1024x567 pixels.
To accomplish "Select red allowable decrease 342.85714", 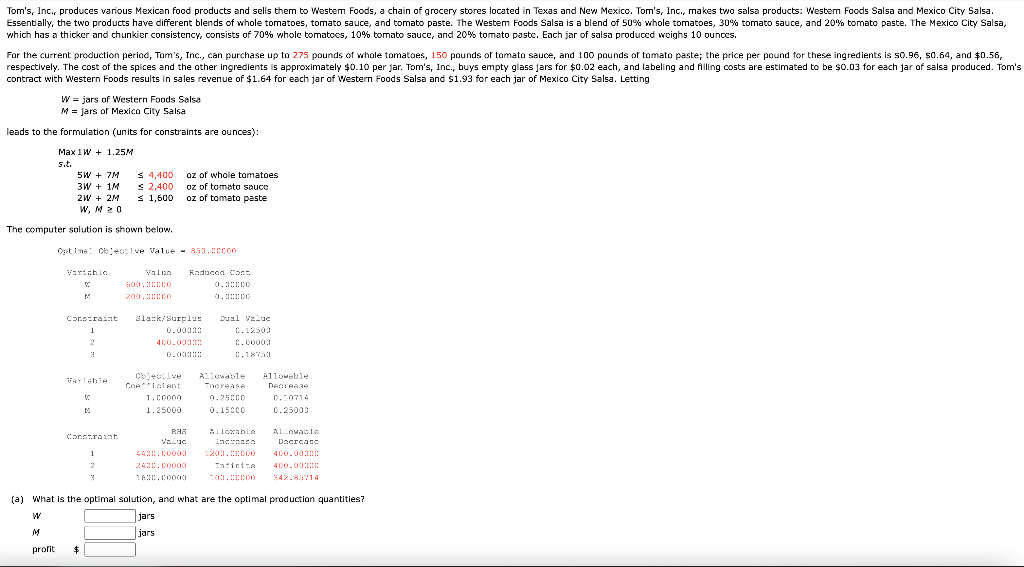I will [x=296, y=478].
